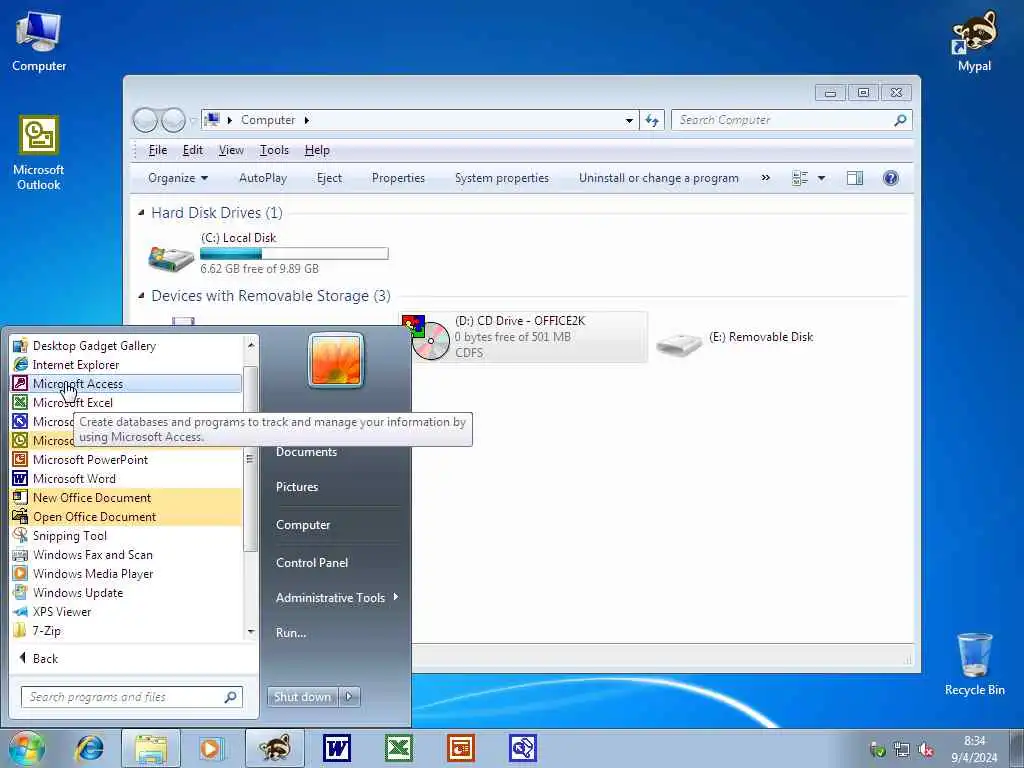Click Uninstall or change a program
This screenshot has height=768, width=1024.
pyautogui.click(x=658, y=178)
